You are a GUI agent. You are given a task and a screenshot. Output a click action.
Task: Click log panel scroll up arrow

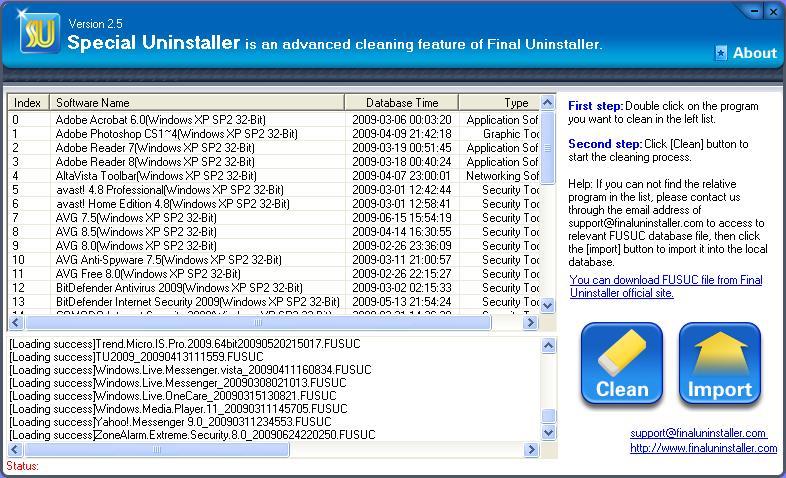coord(548,345)
